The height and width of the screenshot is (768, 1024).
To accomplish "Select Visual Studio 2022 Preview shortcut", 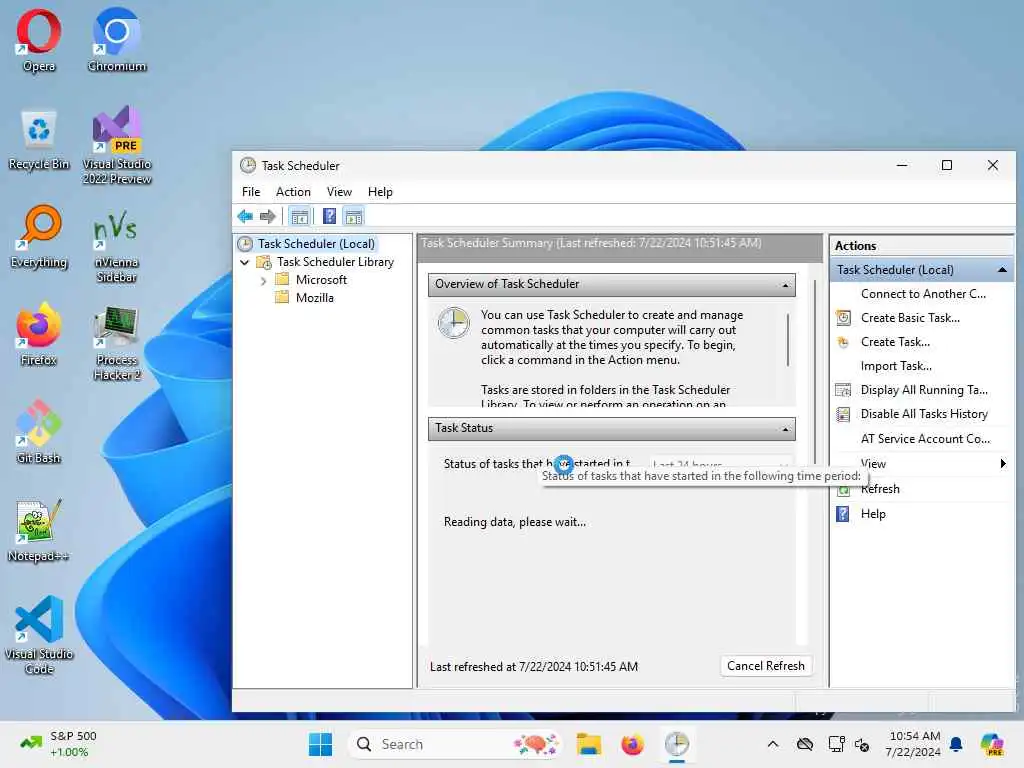I will click(x=117, y=145).
